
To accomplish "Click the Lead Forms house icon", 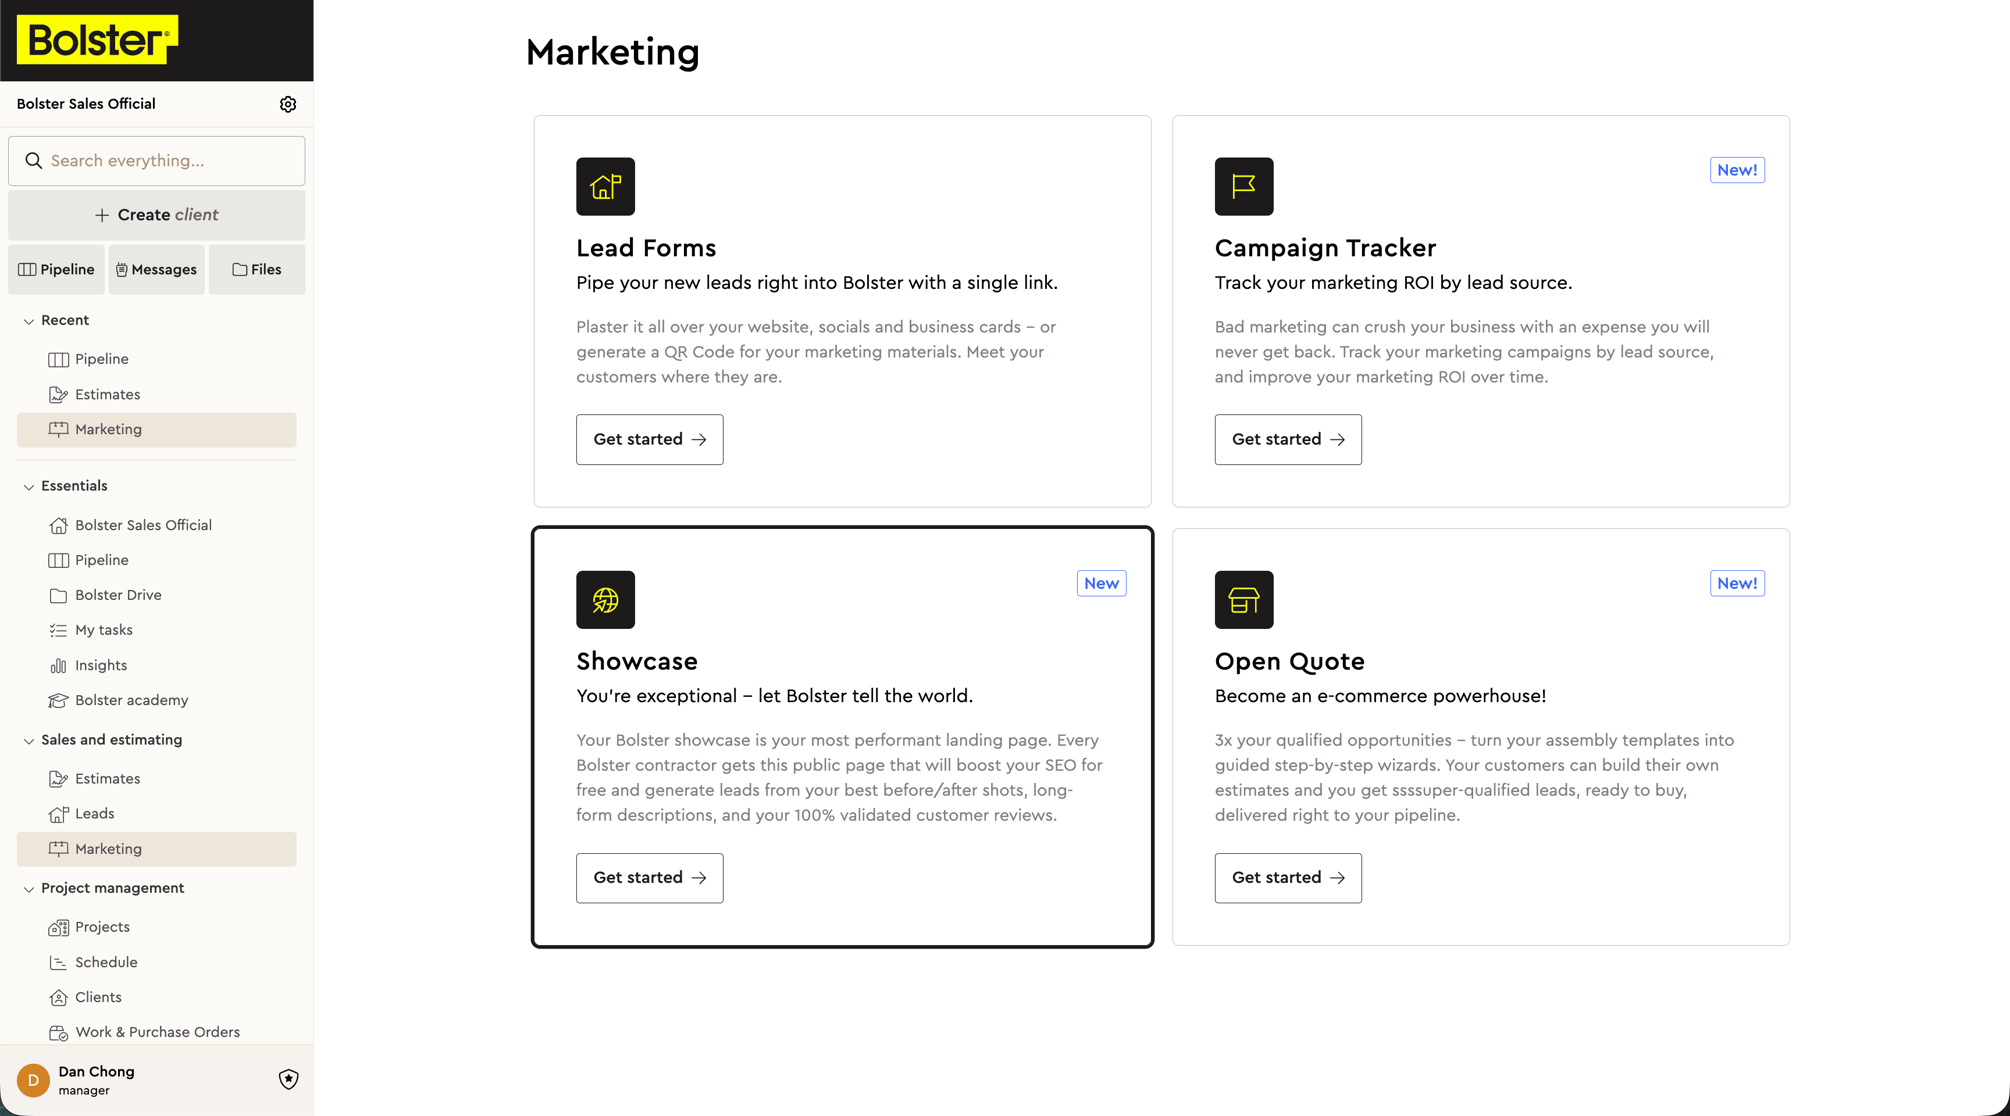I will [605, 186].
